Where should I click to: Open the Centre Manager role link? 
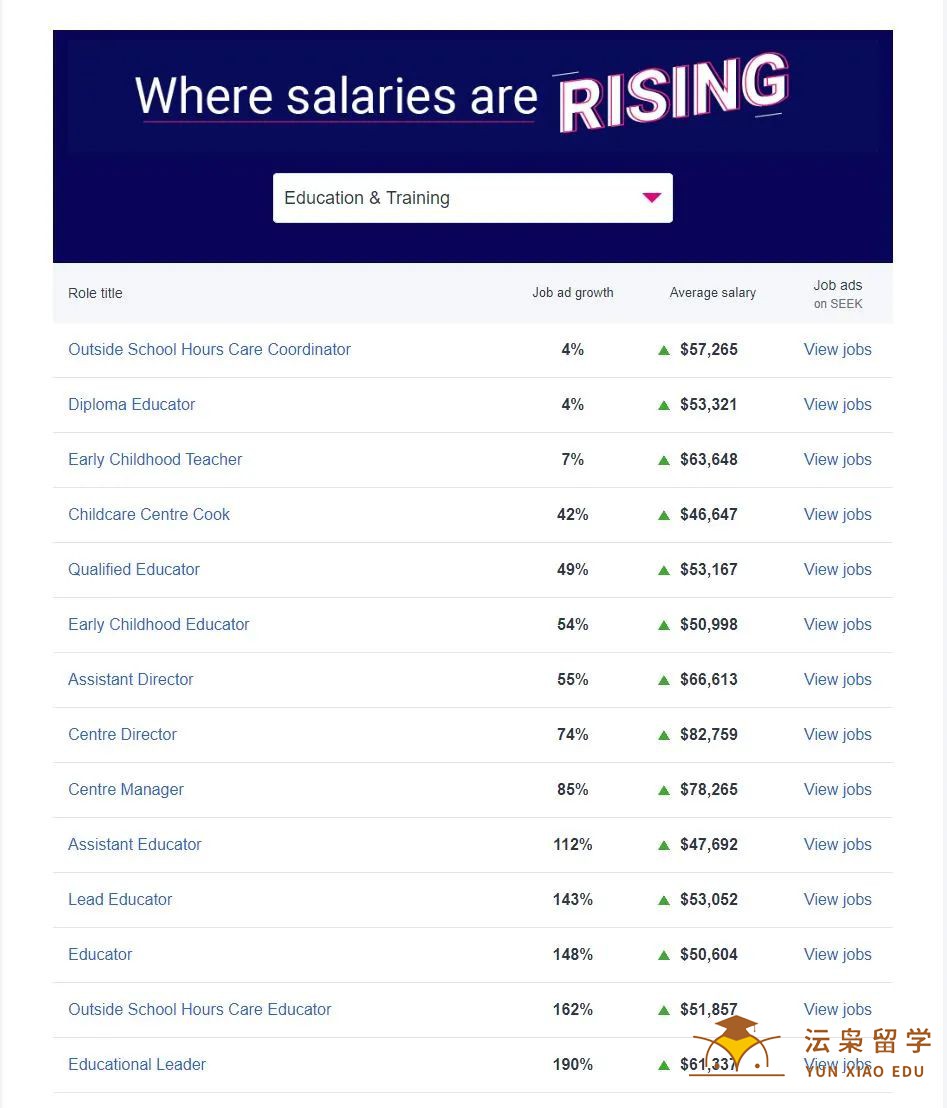pyautogui.click(x=126, y=789)
